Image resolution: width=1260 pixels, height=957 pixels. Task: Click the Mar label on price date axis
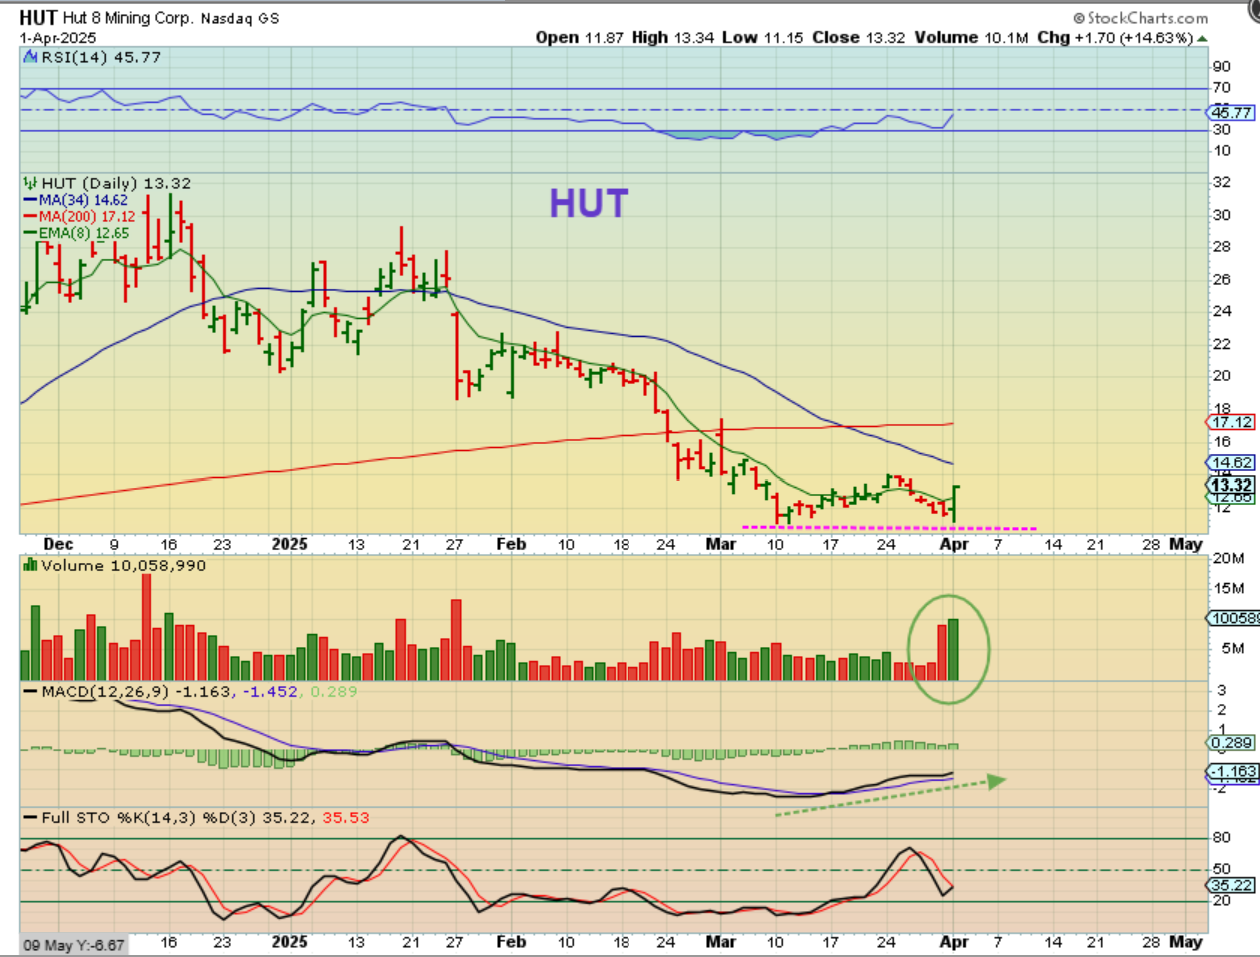coord(721,544)
